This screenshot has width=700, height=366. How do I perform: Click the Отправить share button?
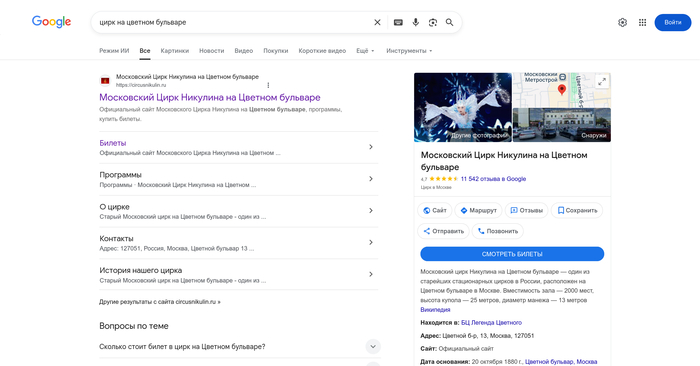coord(443,231)
